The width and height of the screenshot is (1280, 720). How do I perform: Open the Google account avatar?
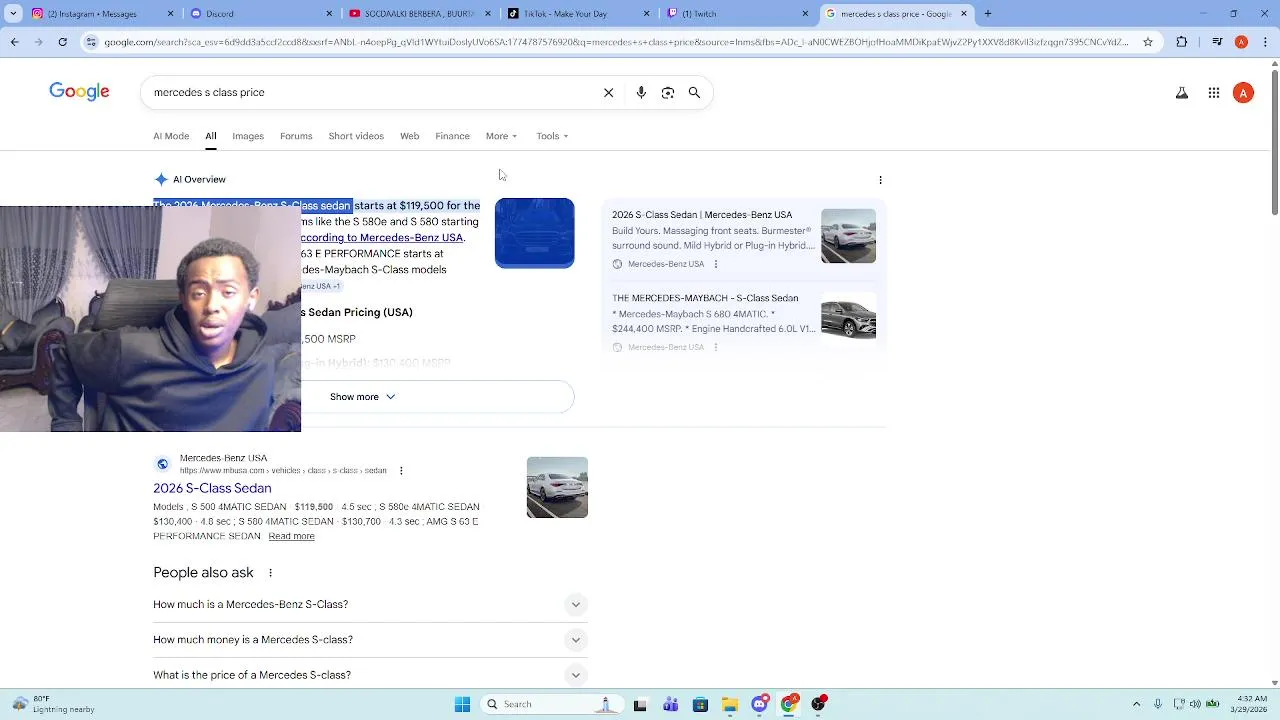click(1243, 93)
